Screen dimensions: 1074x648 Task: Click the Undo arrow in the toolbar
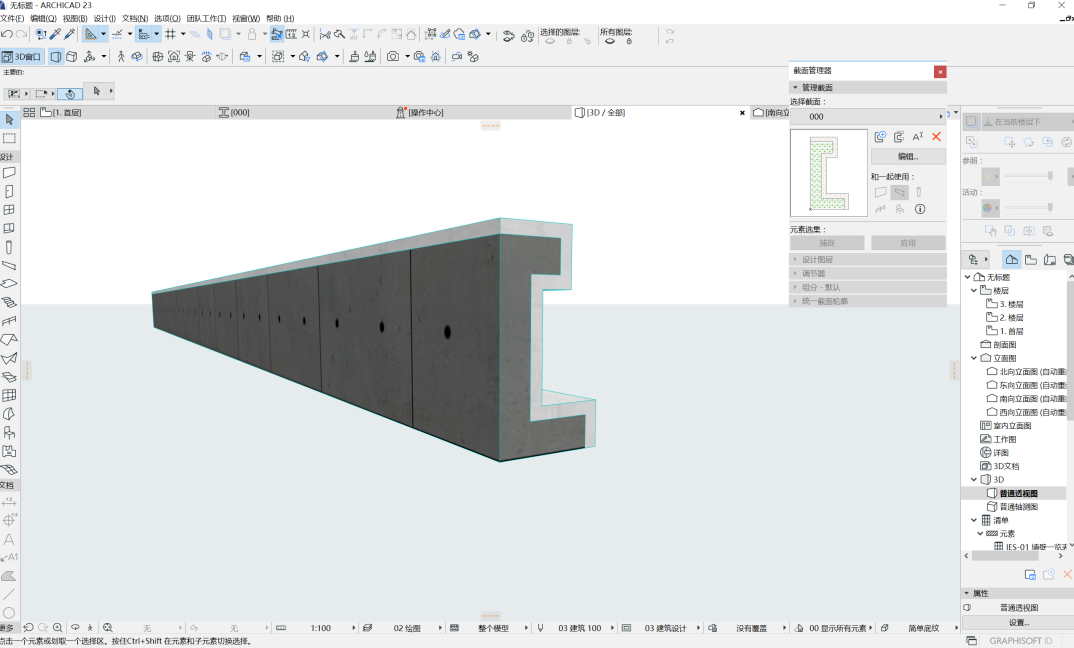coord(7,34)
